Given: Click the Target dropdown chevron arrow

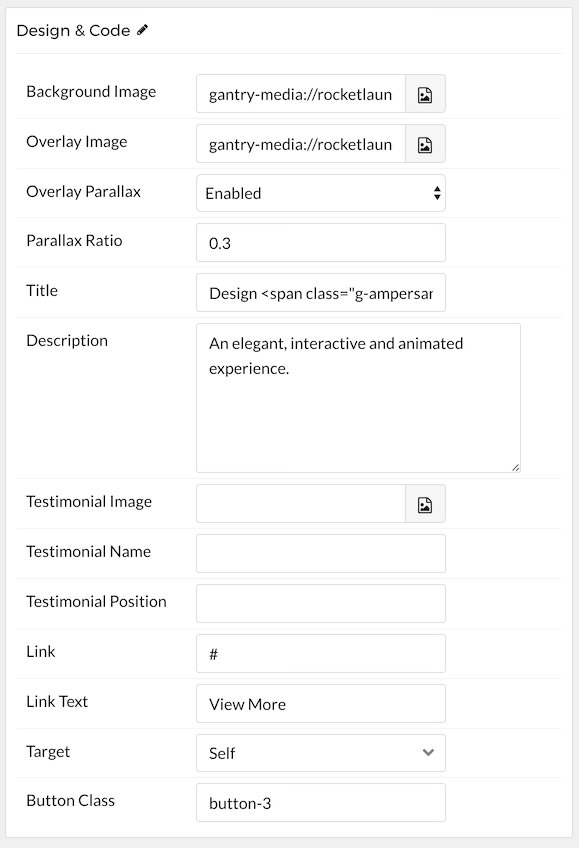Looking at the screenshot, I should [428, 752].
